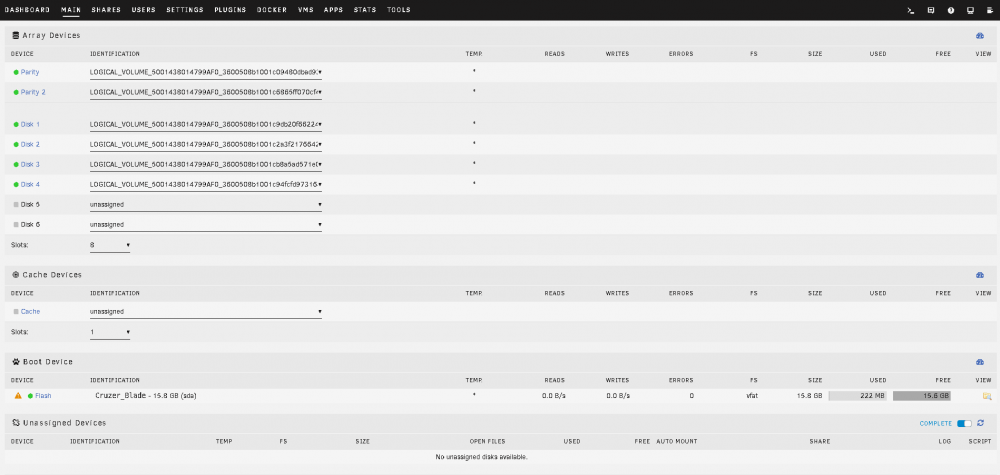Click the green status dot for Disk 3
1000x475 pixels.
click(16, 165)
